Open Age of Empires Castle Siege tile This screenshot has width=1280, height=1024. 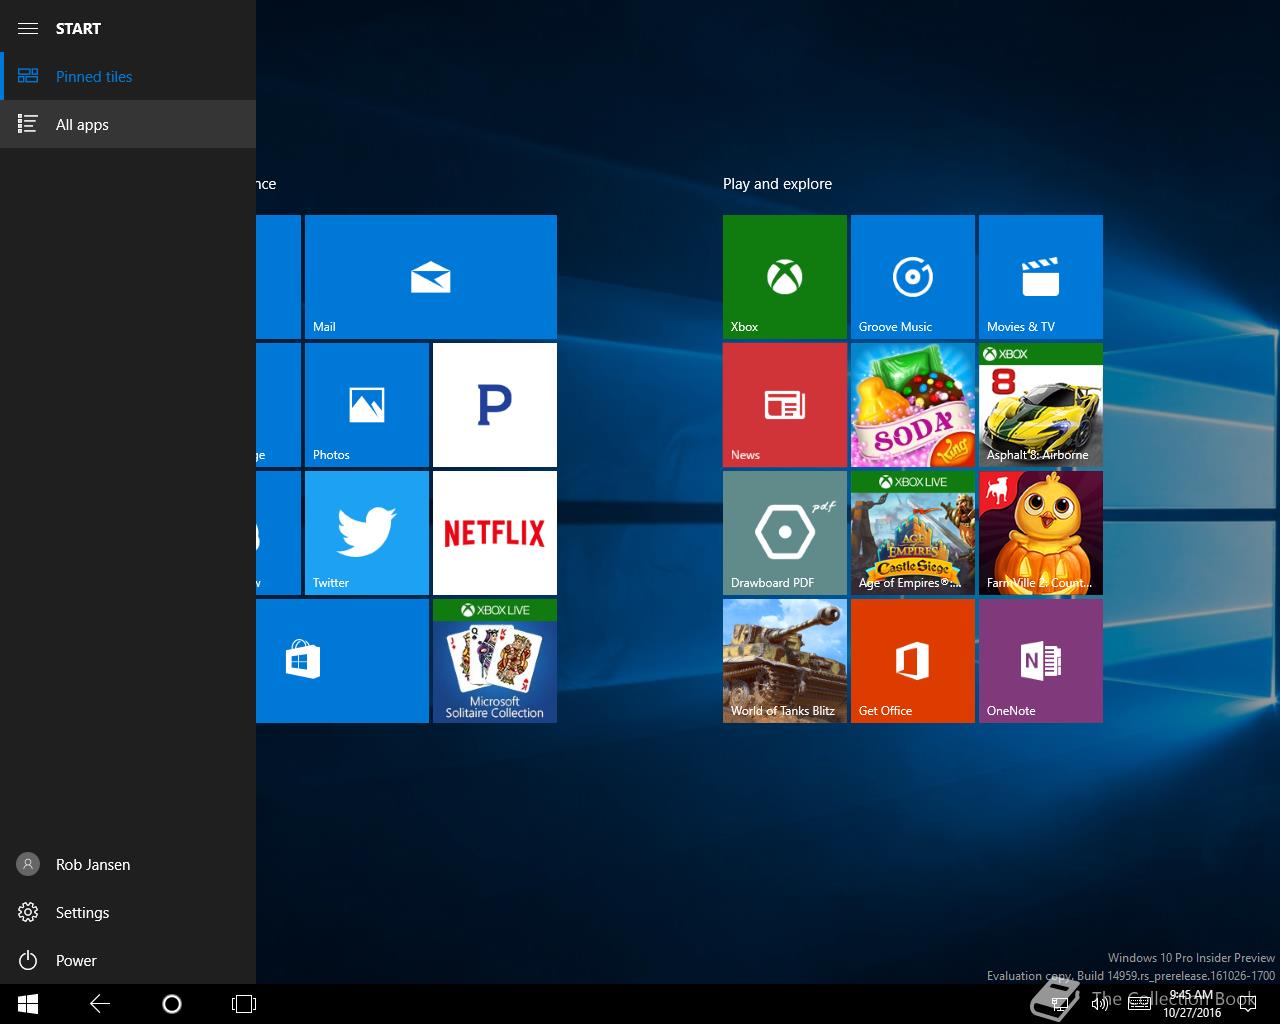(913, 533)
